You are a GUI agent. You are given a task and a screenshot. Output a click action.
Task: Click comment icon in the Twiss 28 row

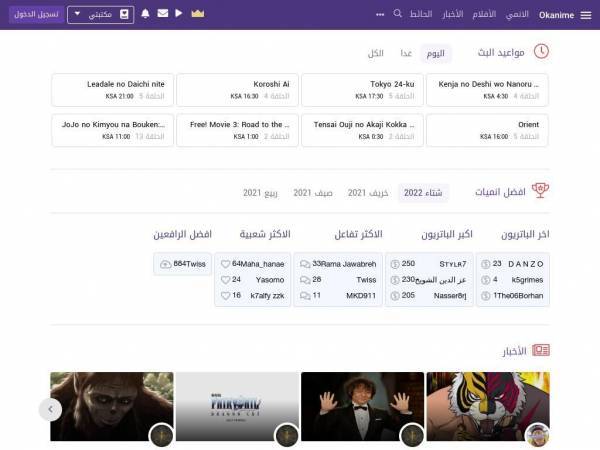coord(305,280)
